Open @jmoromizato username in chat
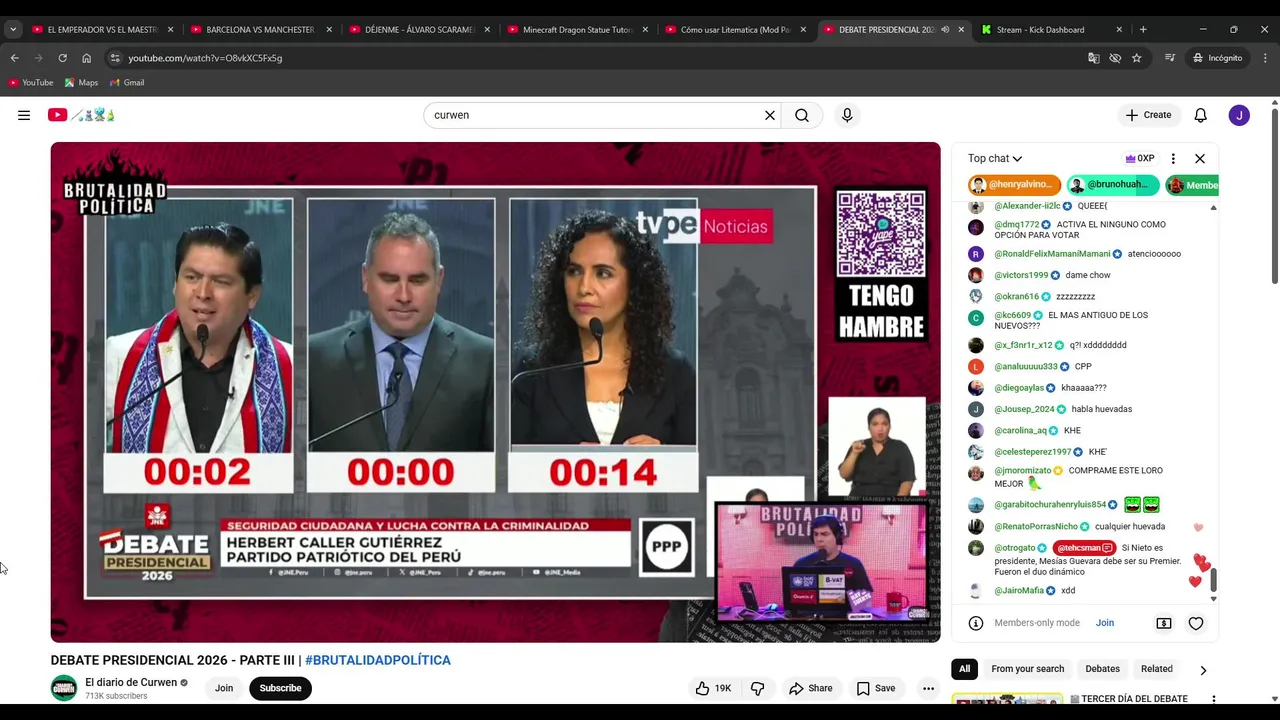 pos(1022,471)
